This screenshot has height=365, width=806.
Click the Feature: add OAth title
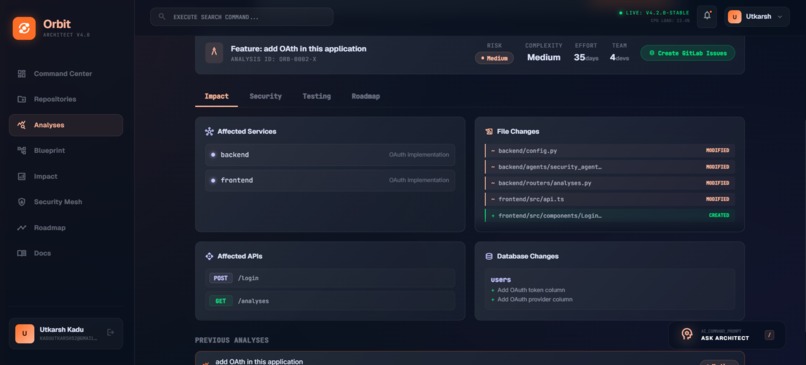[x=298, y=49]
